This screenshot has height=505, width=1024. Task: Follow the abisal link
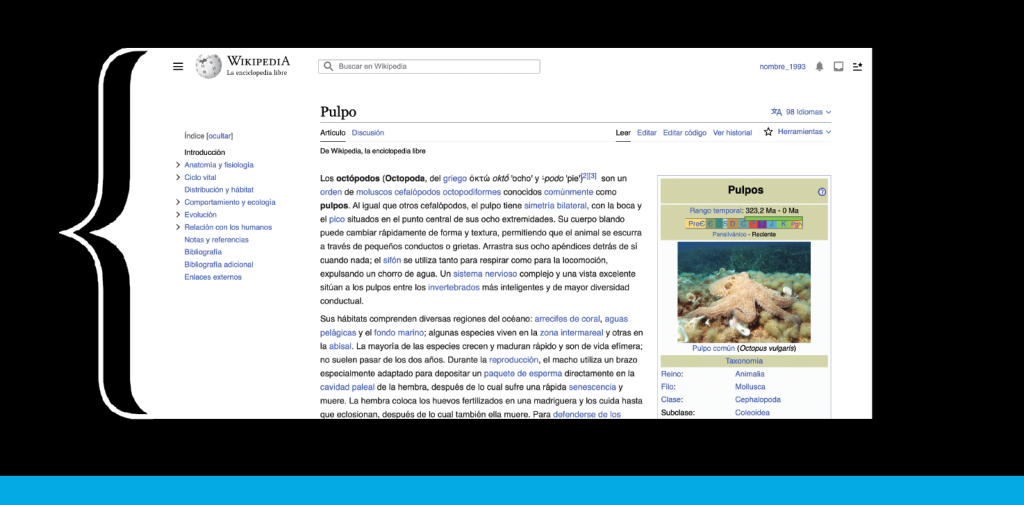pos(340,346)
